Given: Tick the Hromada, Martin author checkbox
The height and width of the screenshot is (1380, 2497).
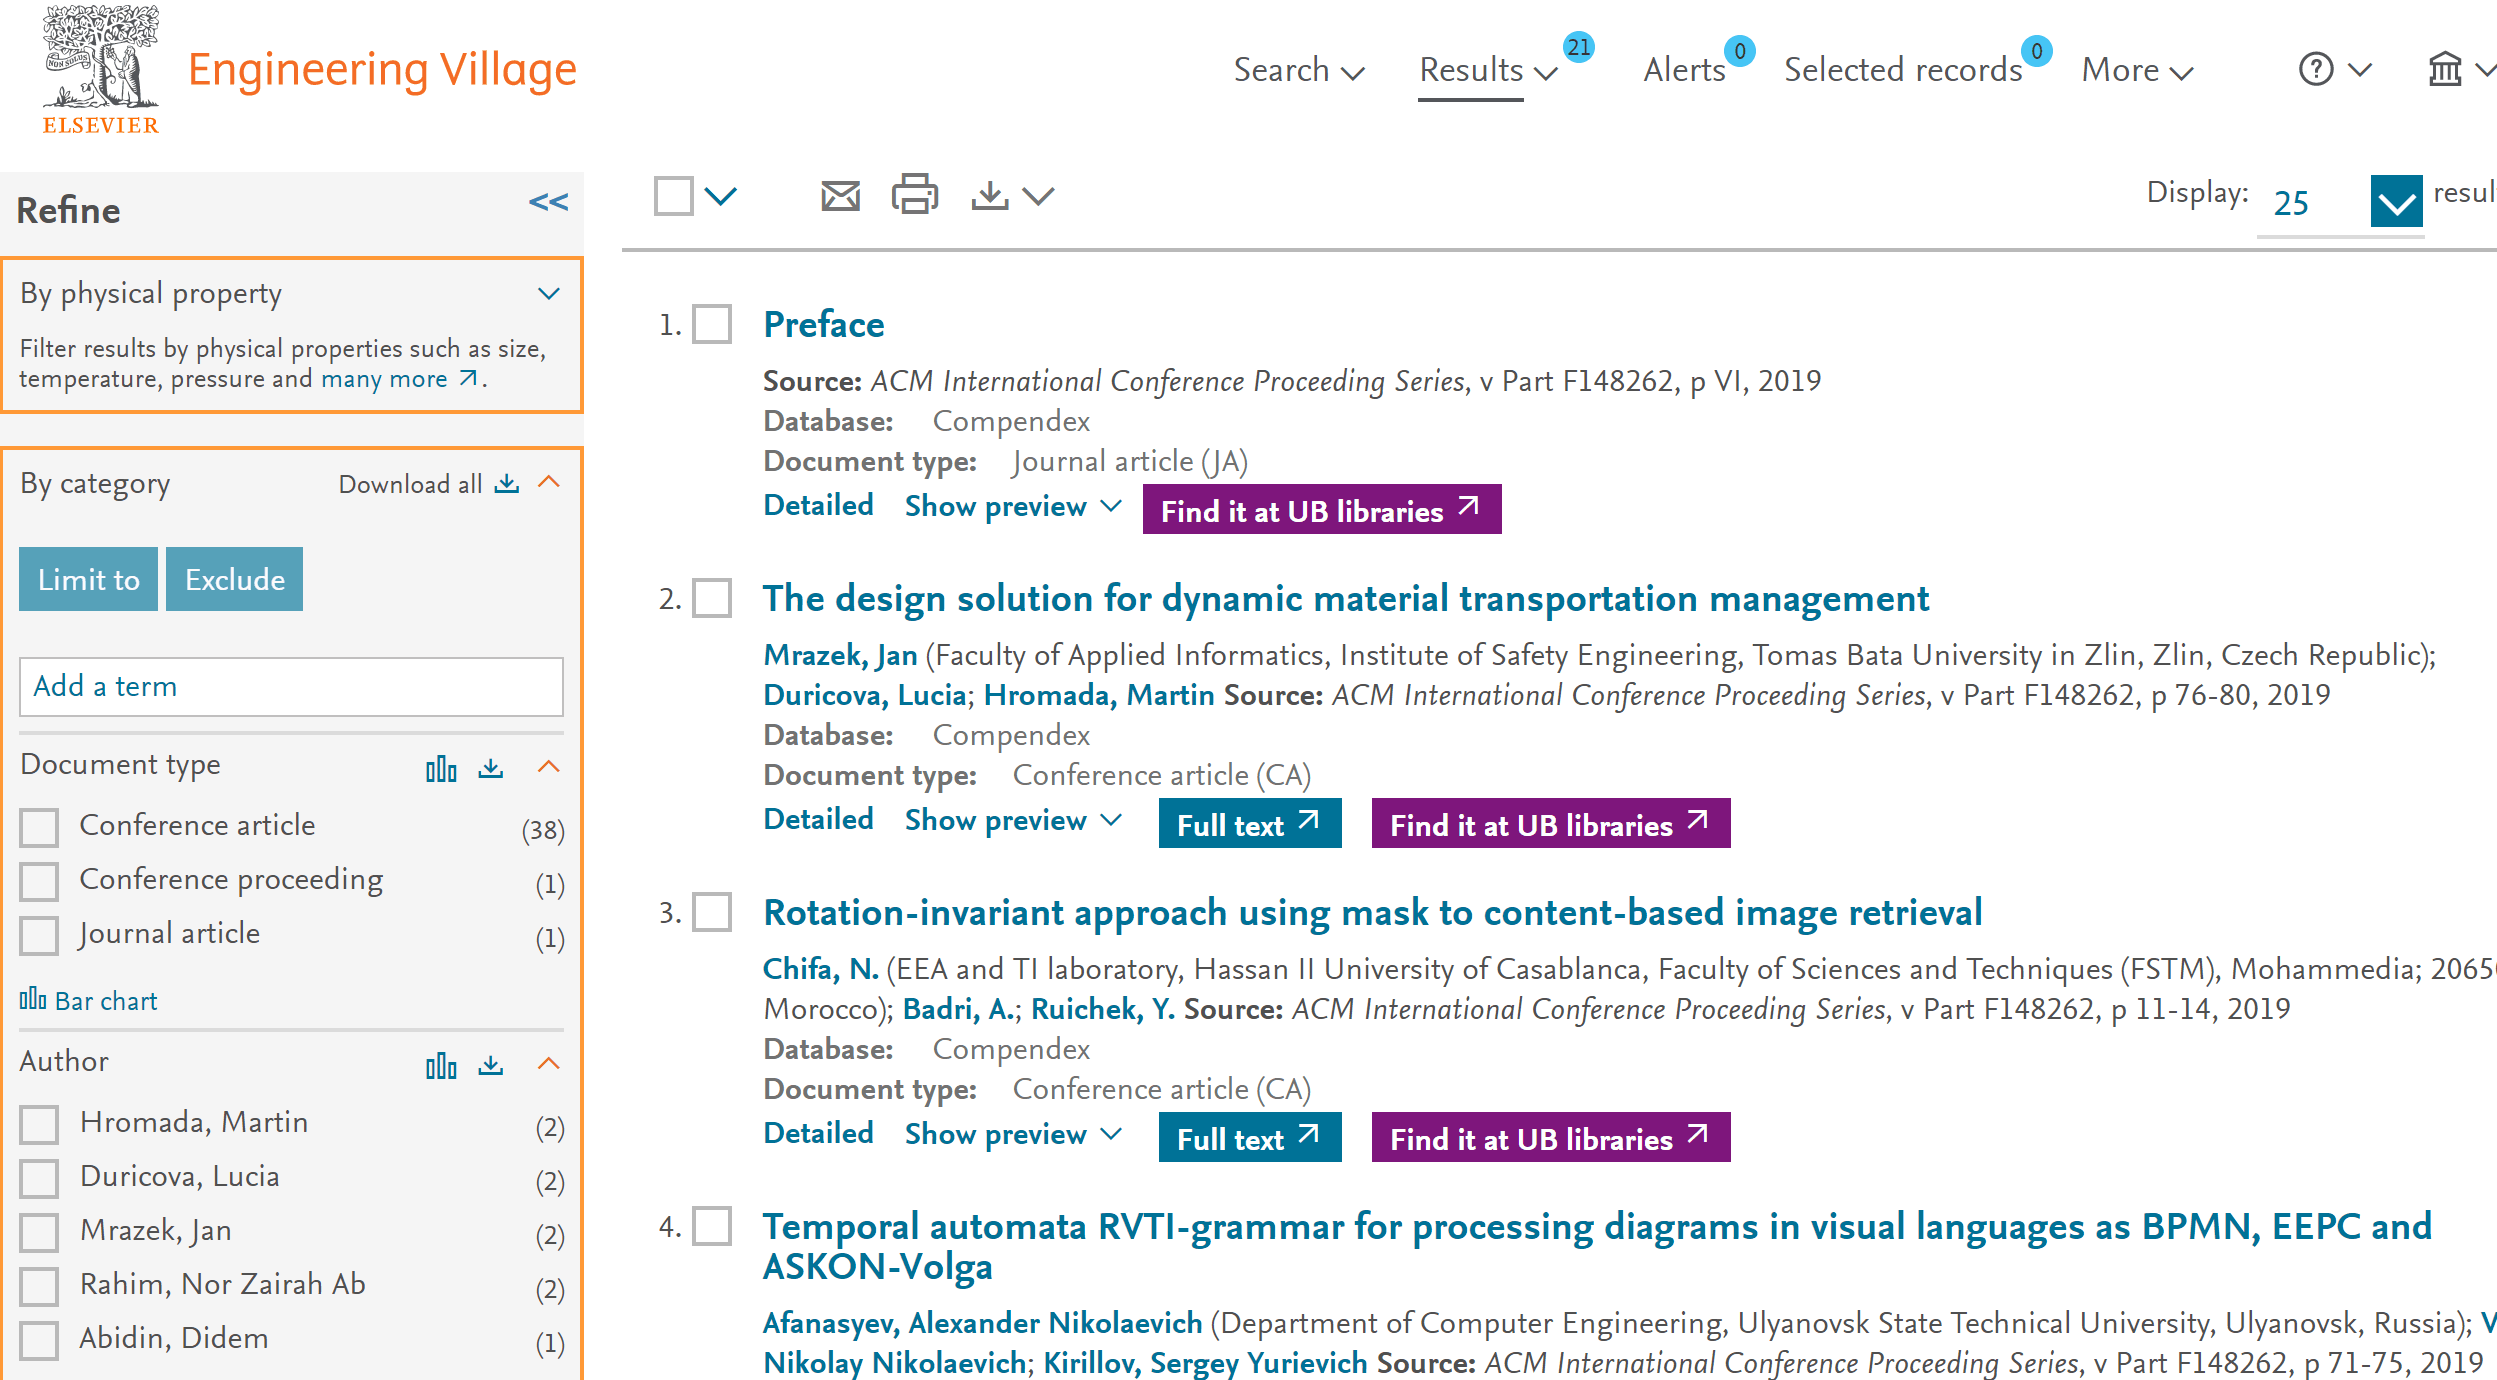Looking at the screenshot, I should tap(40, 1124).
